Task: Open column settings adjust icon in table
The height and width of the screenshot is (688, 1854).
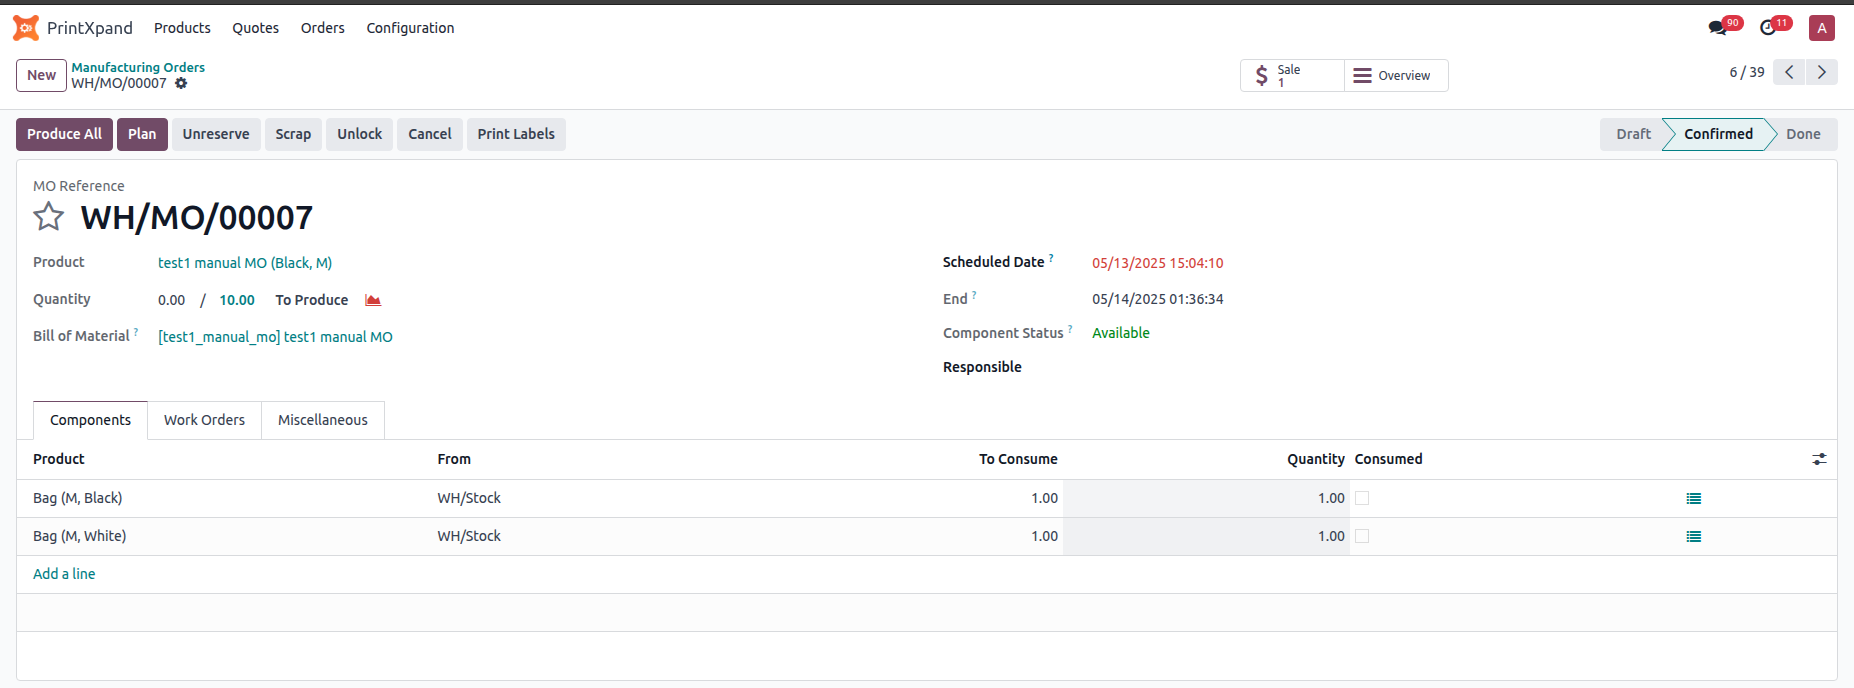Action: 1819,459
